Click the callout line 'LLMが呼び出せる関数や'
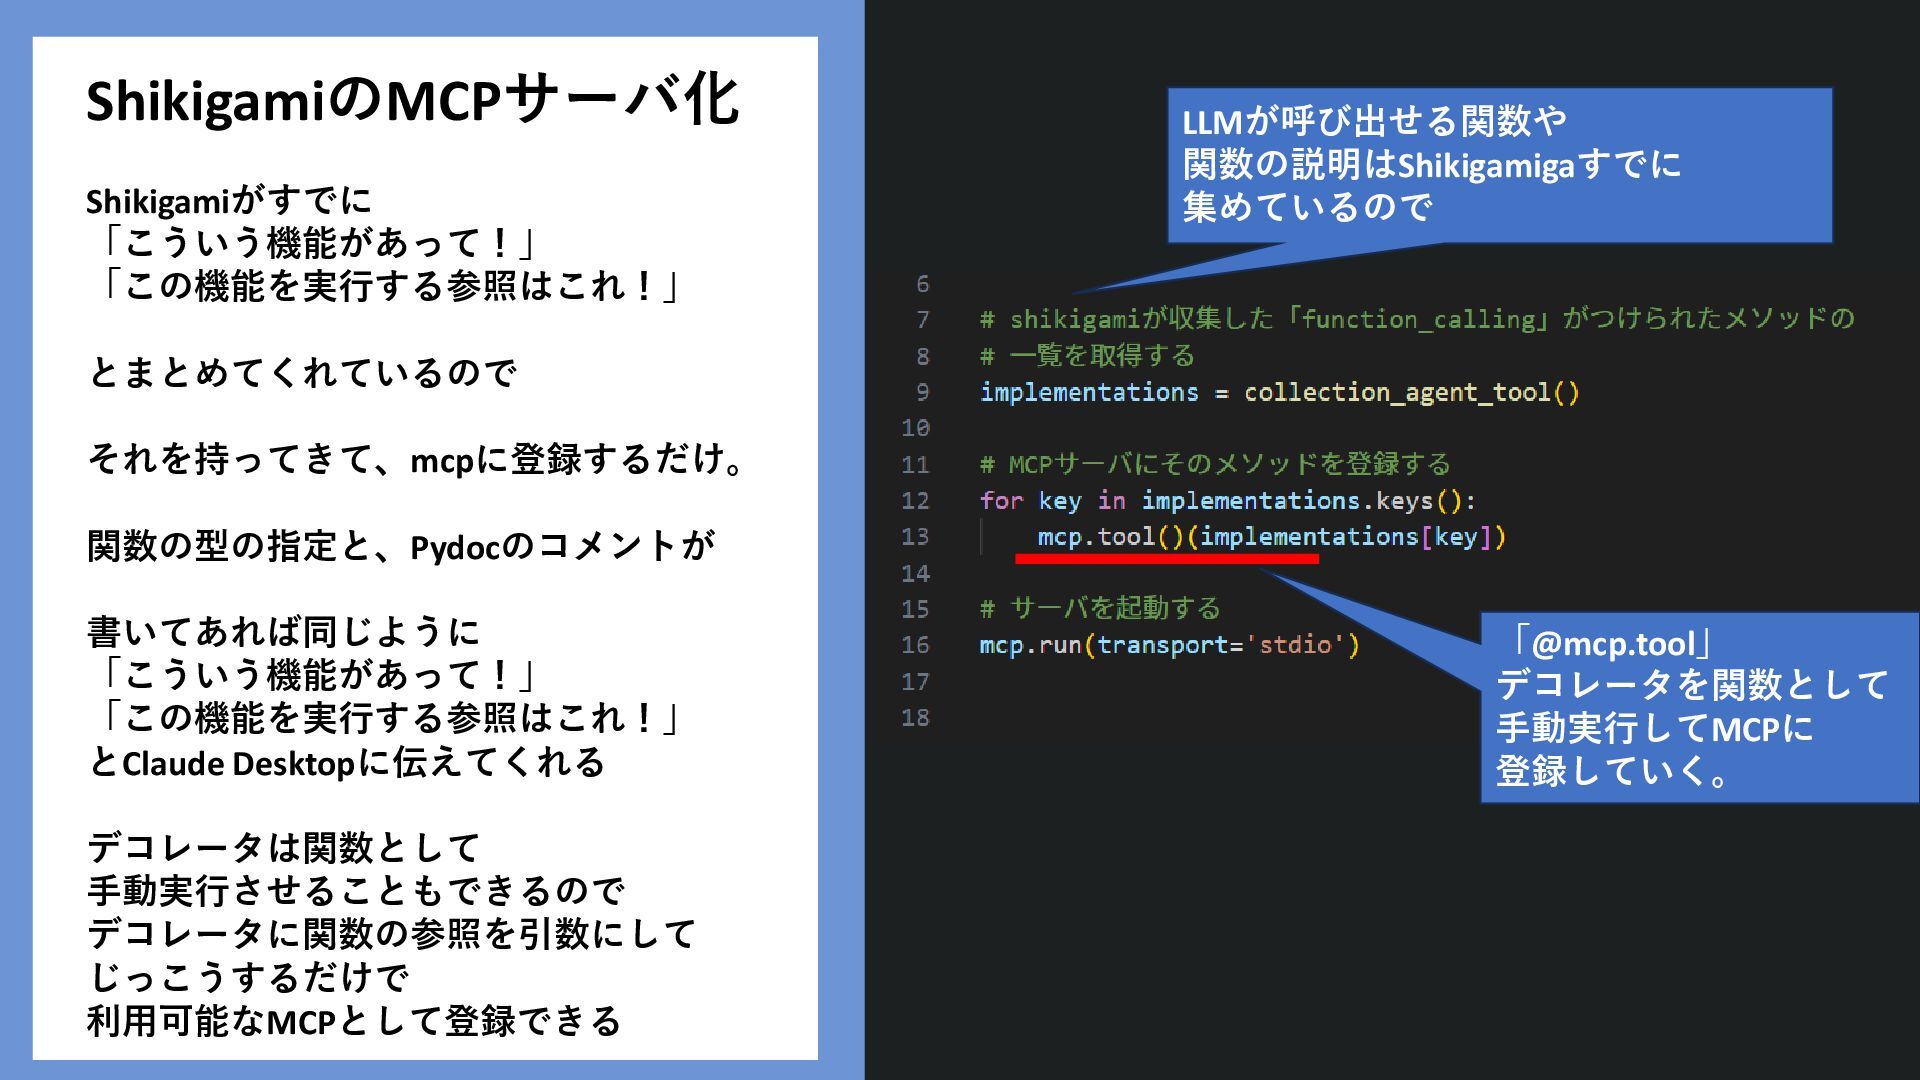1920x1080 pixels. [1374, 122]
